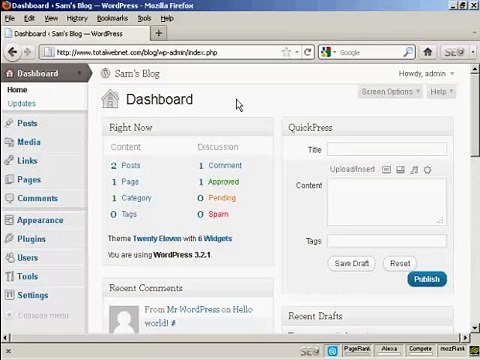Expand the Screen Options panel
Viewport: 480px width, 360px height.
[x=390, y=92]
